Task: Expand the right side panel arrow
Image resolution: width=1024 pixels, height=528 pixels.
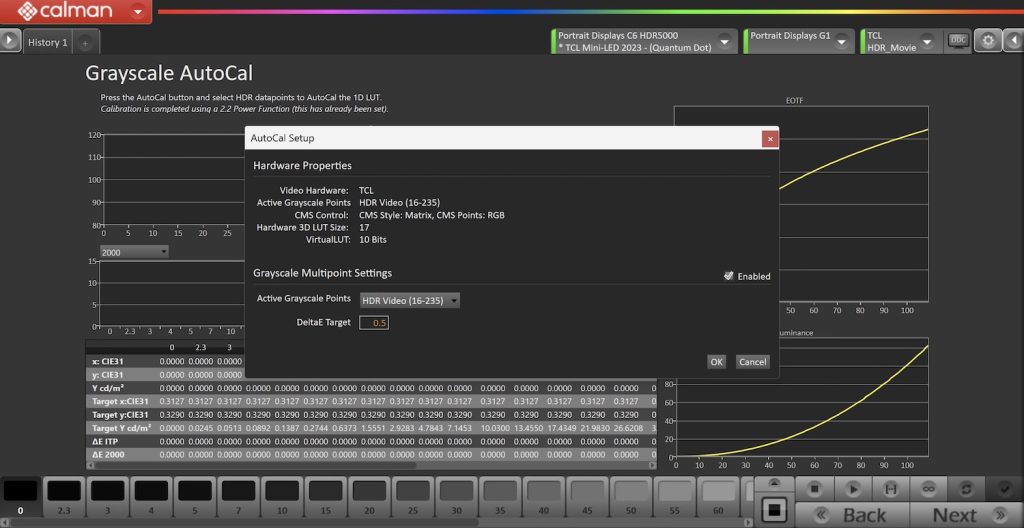Action: pos(1014,41)
